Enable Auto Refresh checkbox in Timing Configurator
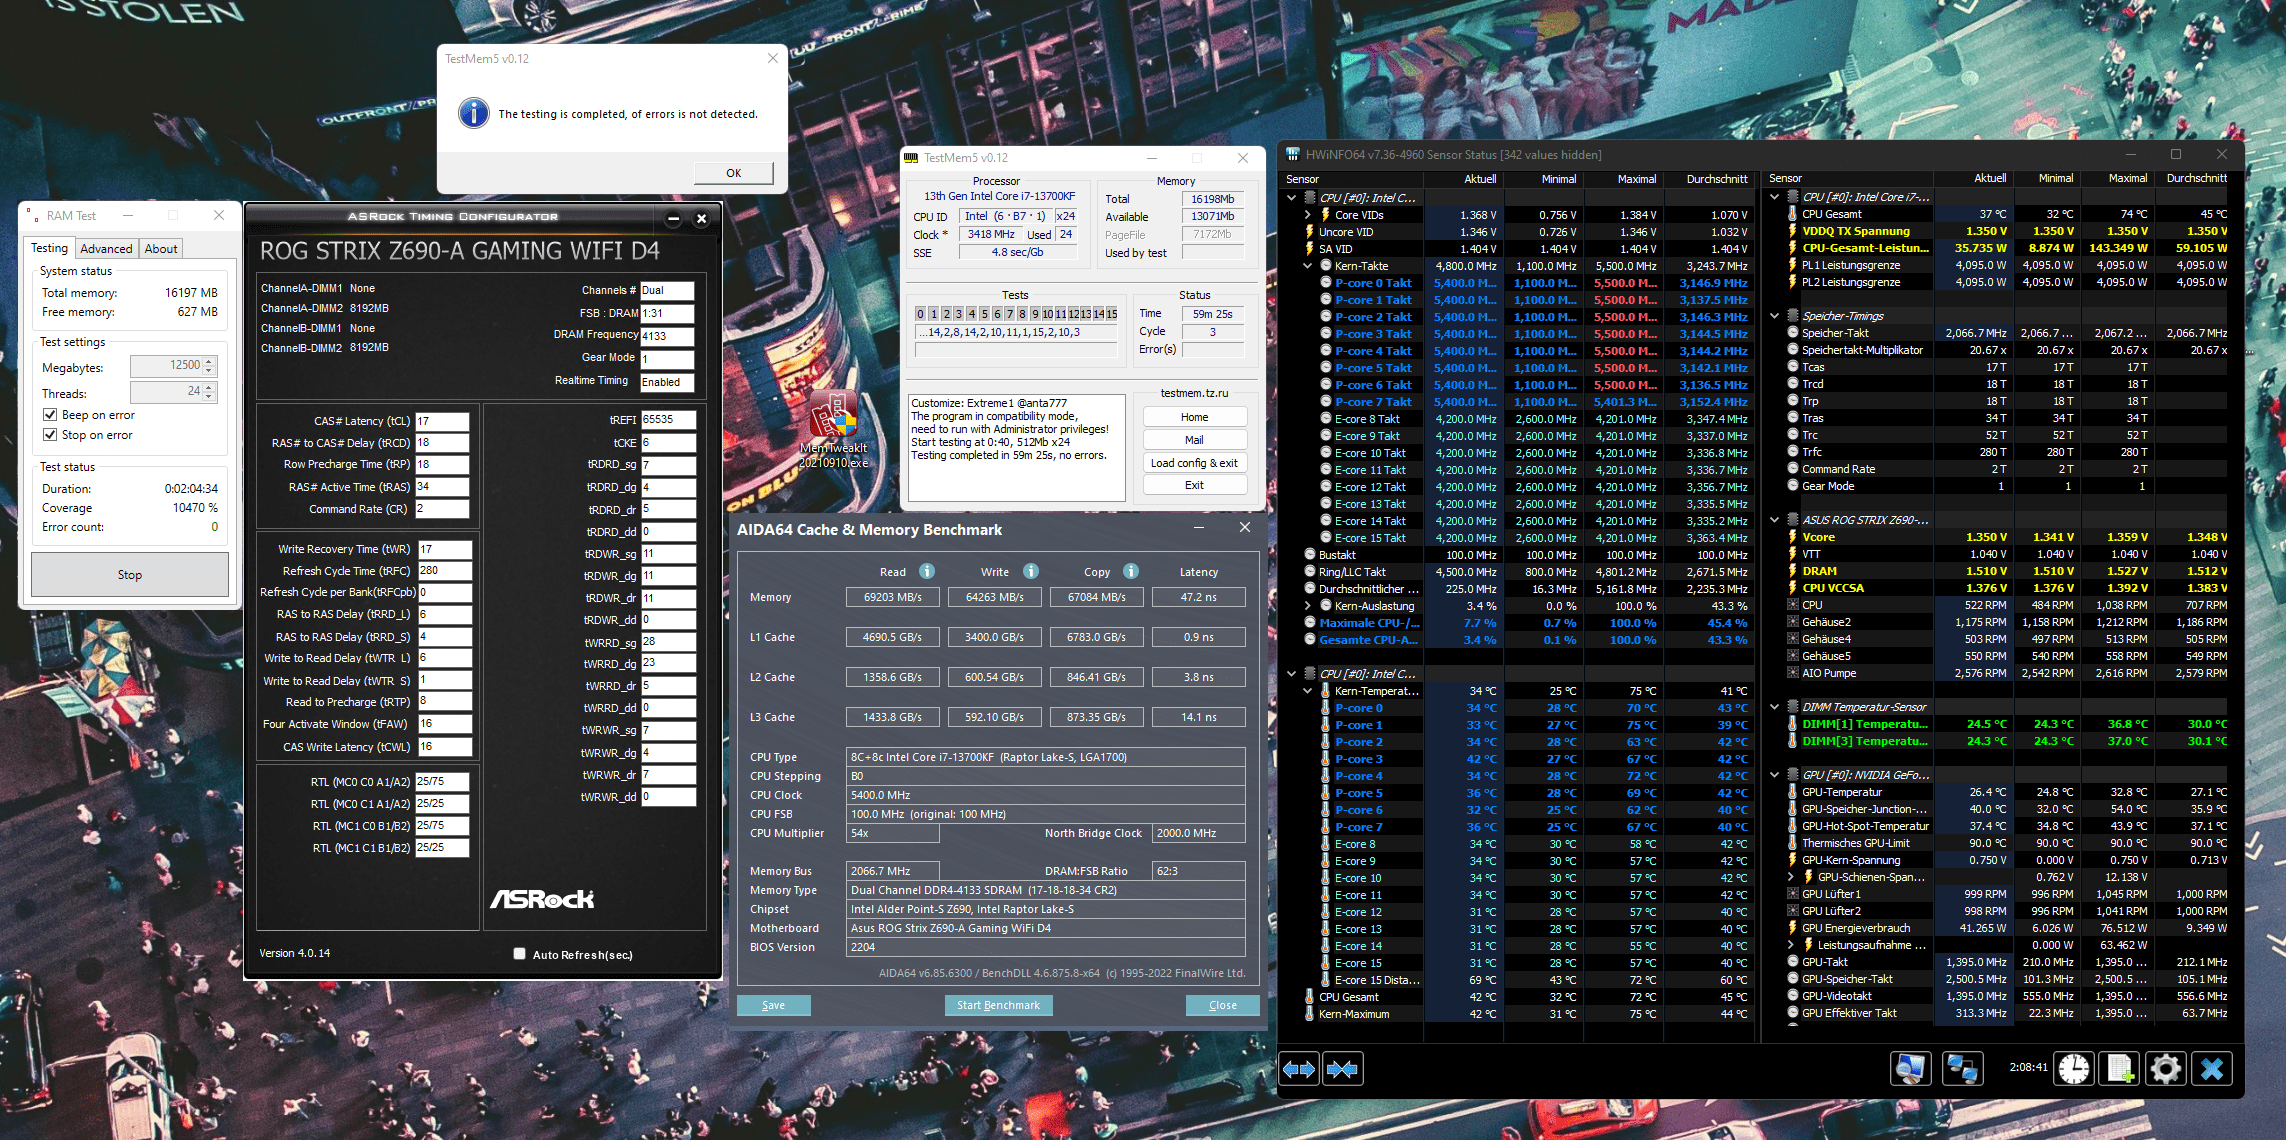The height and width of the screenshot is (1140, 2286). coord(519,954)
